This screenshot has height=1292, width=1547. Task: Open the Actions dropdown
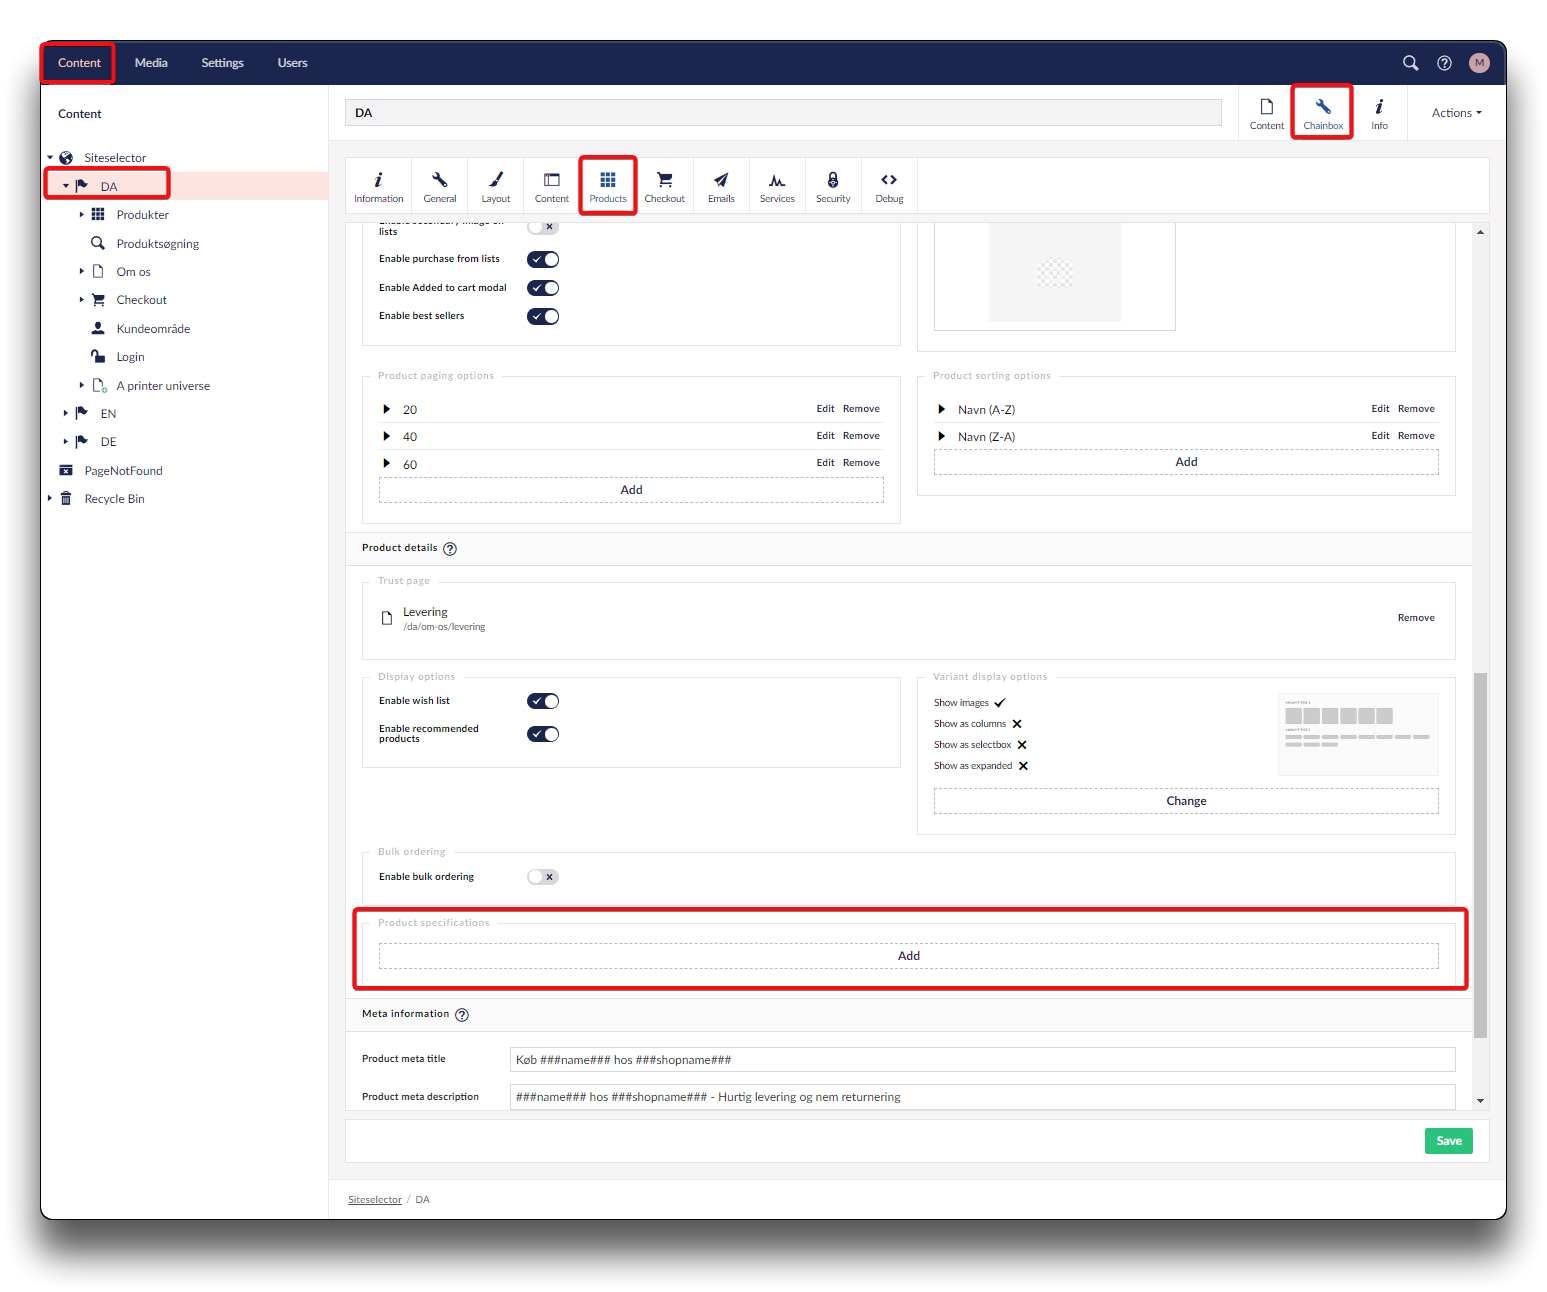(x=1456, y=113)
